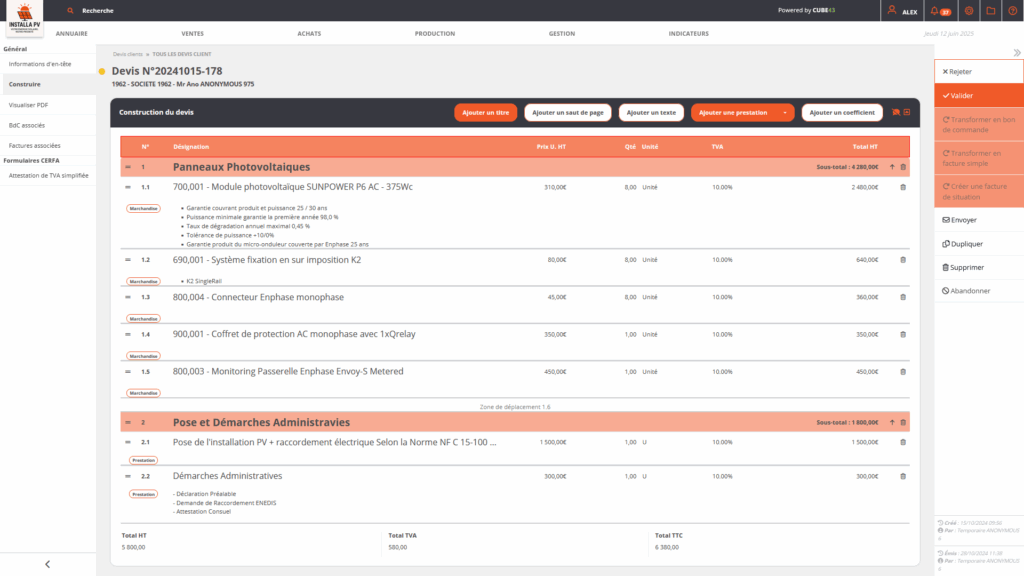Open the PRODUCTION menu
The height and width of the screenshot is (576, 1024).
click(x=435, y=33)
